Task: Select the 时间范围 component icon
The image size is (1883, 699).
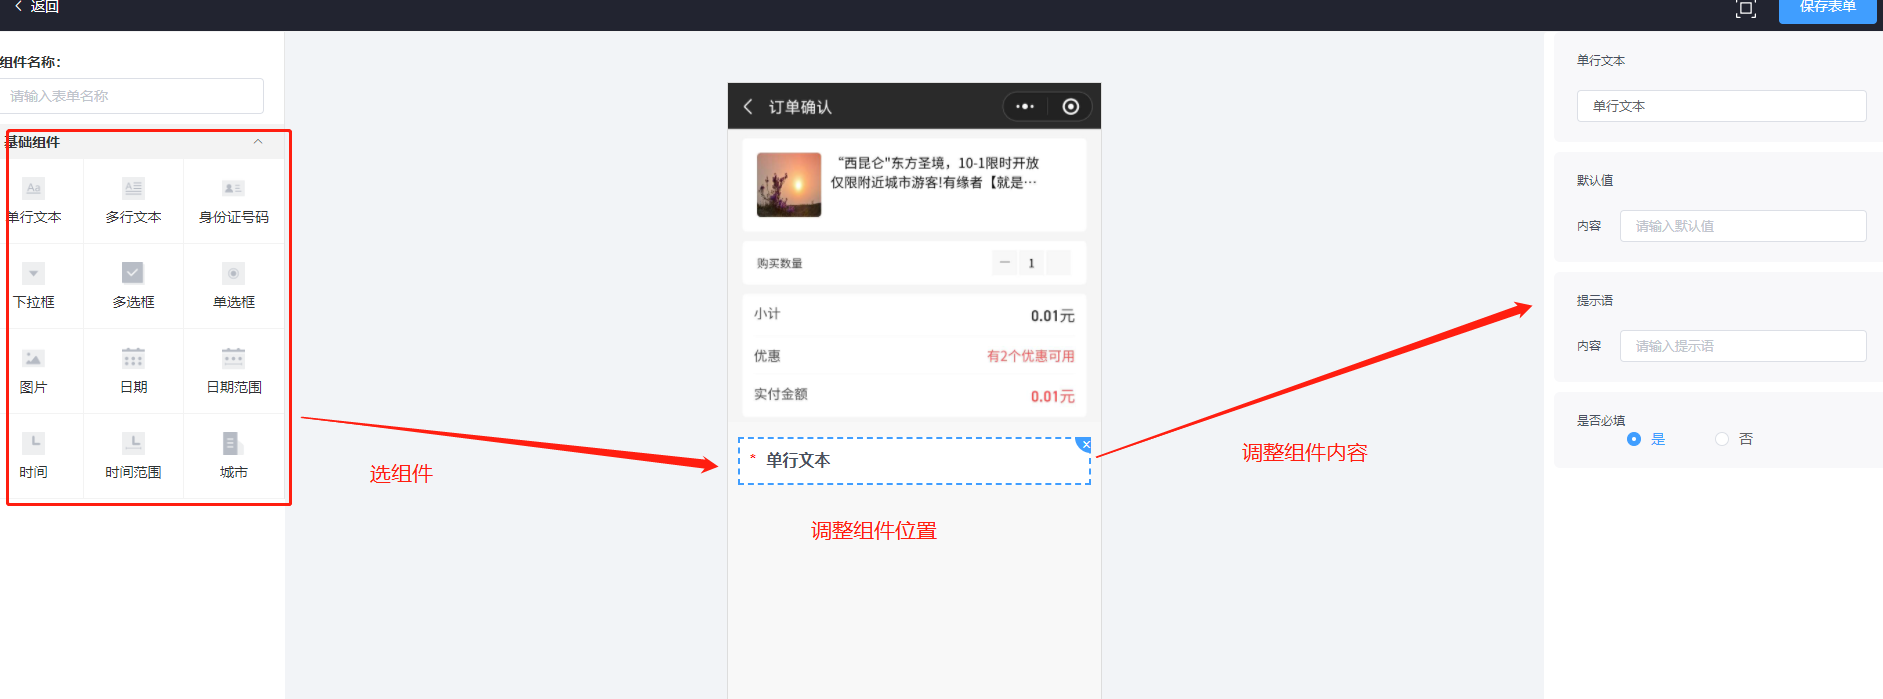Action: pos(133,443)
